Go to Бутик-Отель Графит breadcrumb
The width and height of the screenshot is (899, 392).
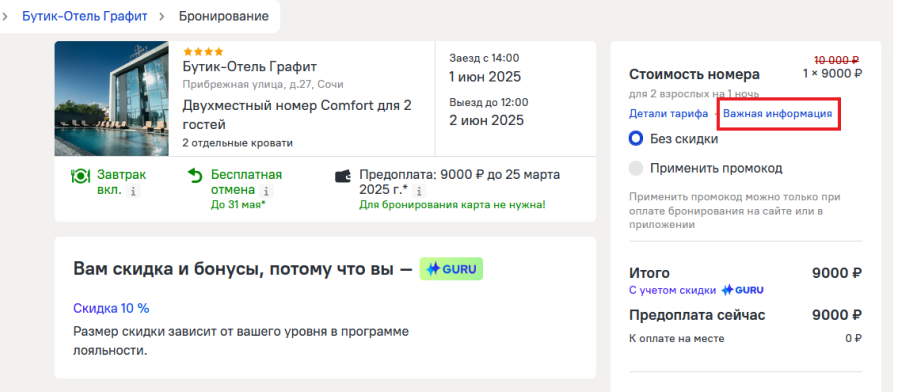coord(85,16)
